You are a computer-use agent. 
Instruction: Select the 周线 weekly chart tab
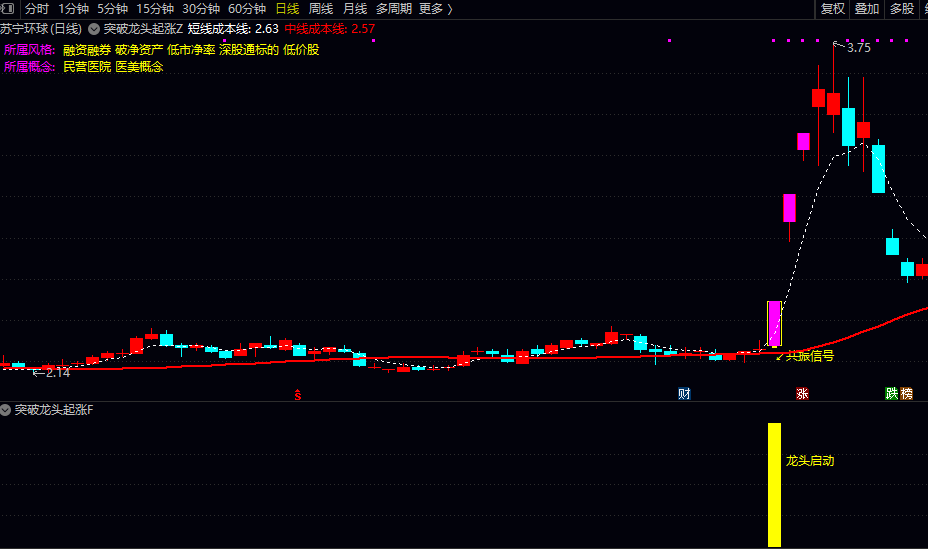[x=321, y=9]
